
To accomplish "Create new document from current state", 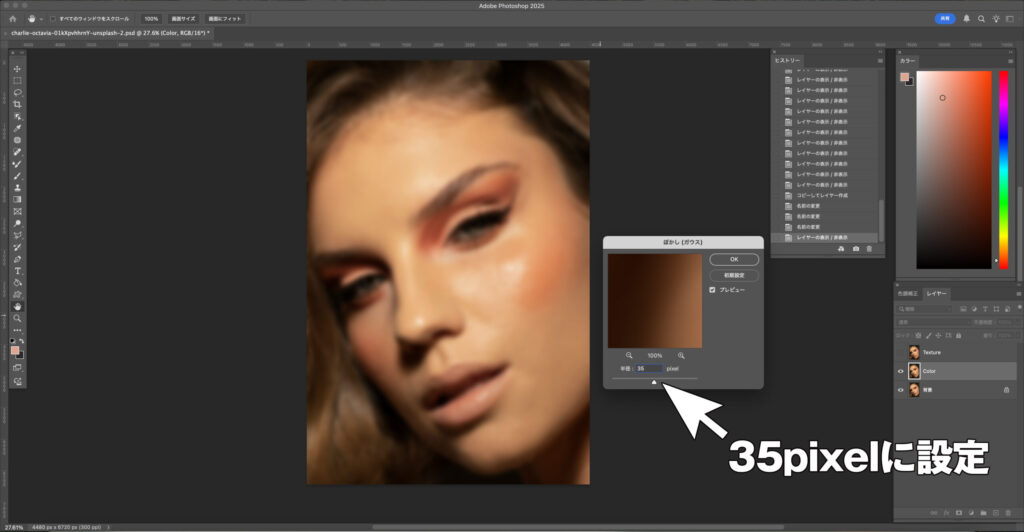I will click(x=841, y=249).
